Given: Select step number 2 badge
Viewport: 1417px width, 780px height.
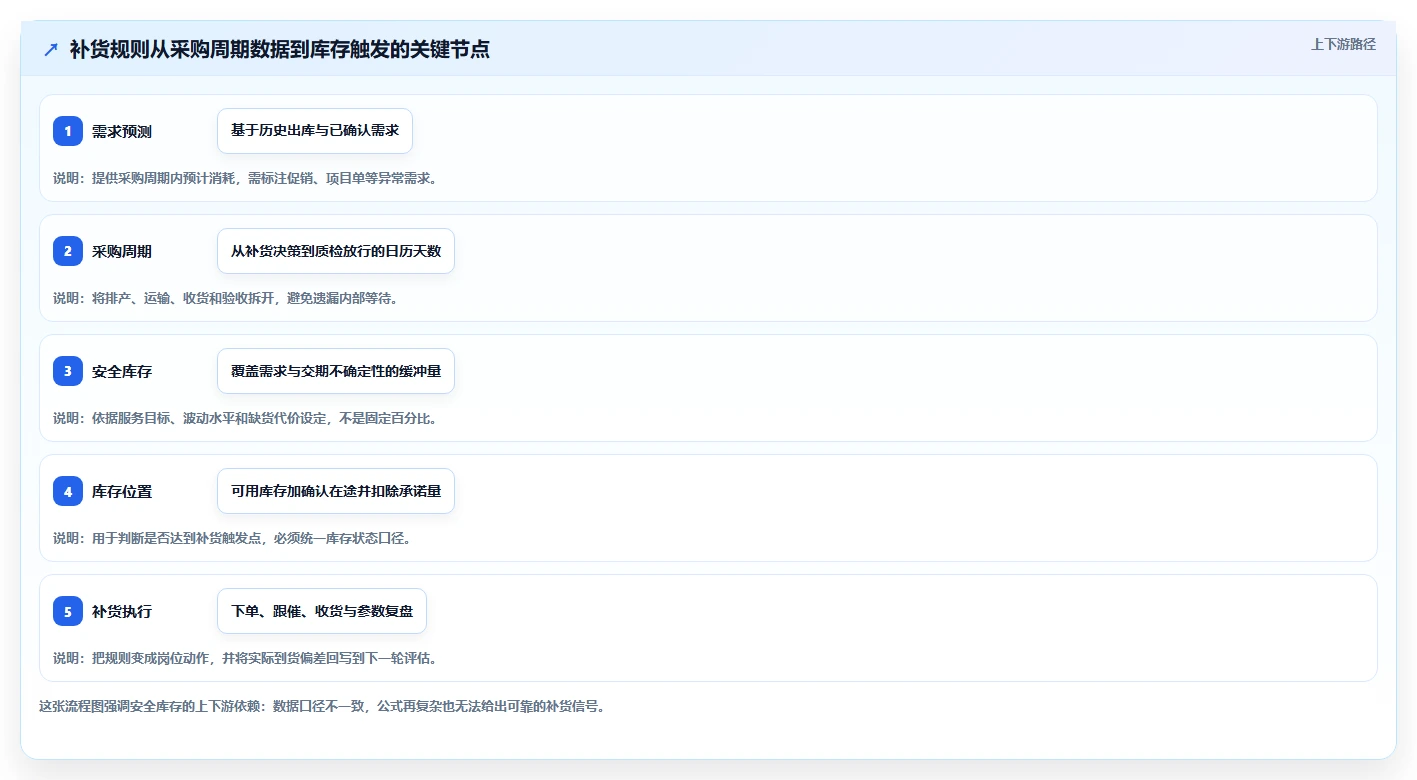Looking at the screenshot, I should point(68,251).
